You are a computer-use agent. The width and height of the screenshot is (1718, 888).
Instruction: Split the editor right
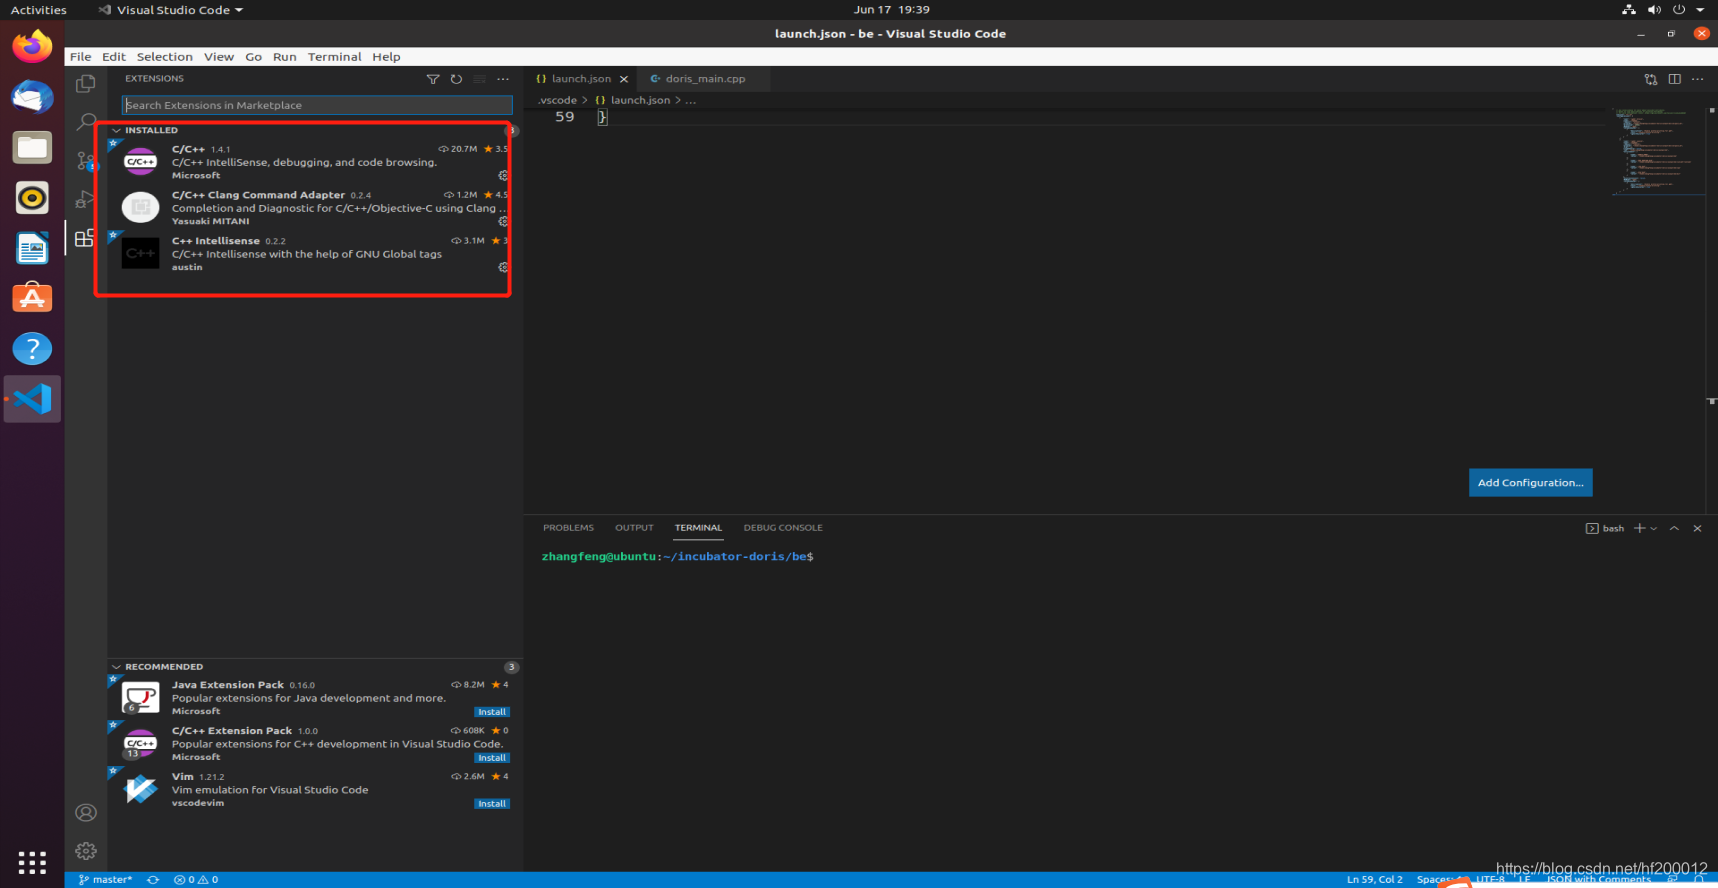[1674, 79]
